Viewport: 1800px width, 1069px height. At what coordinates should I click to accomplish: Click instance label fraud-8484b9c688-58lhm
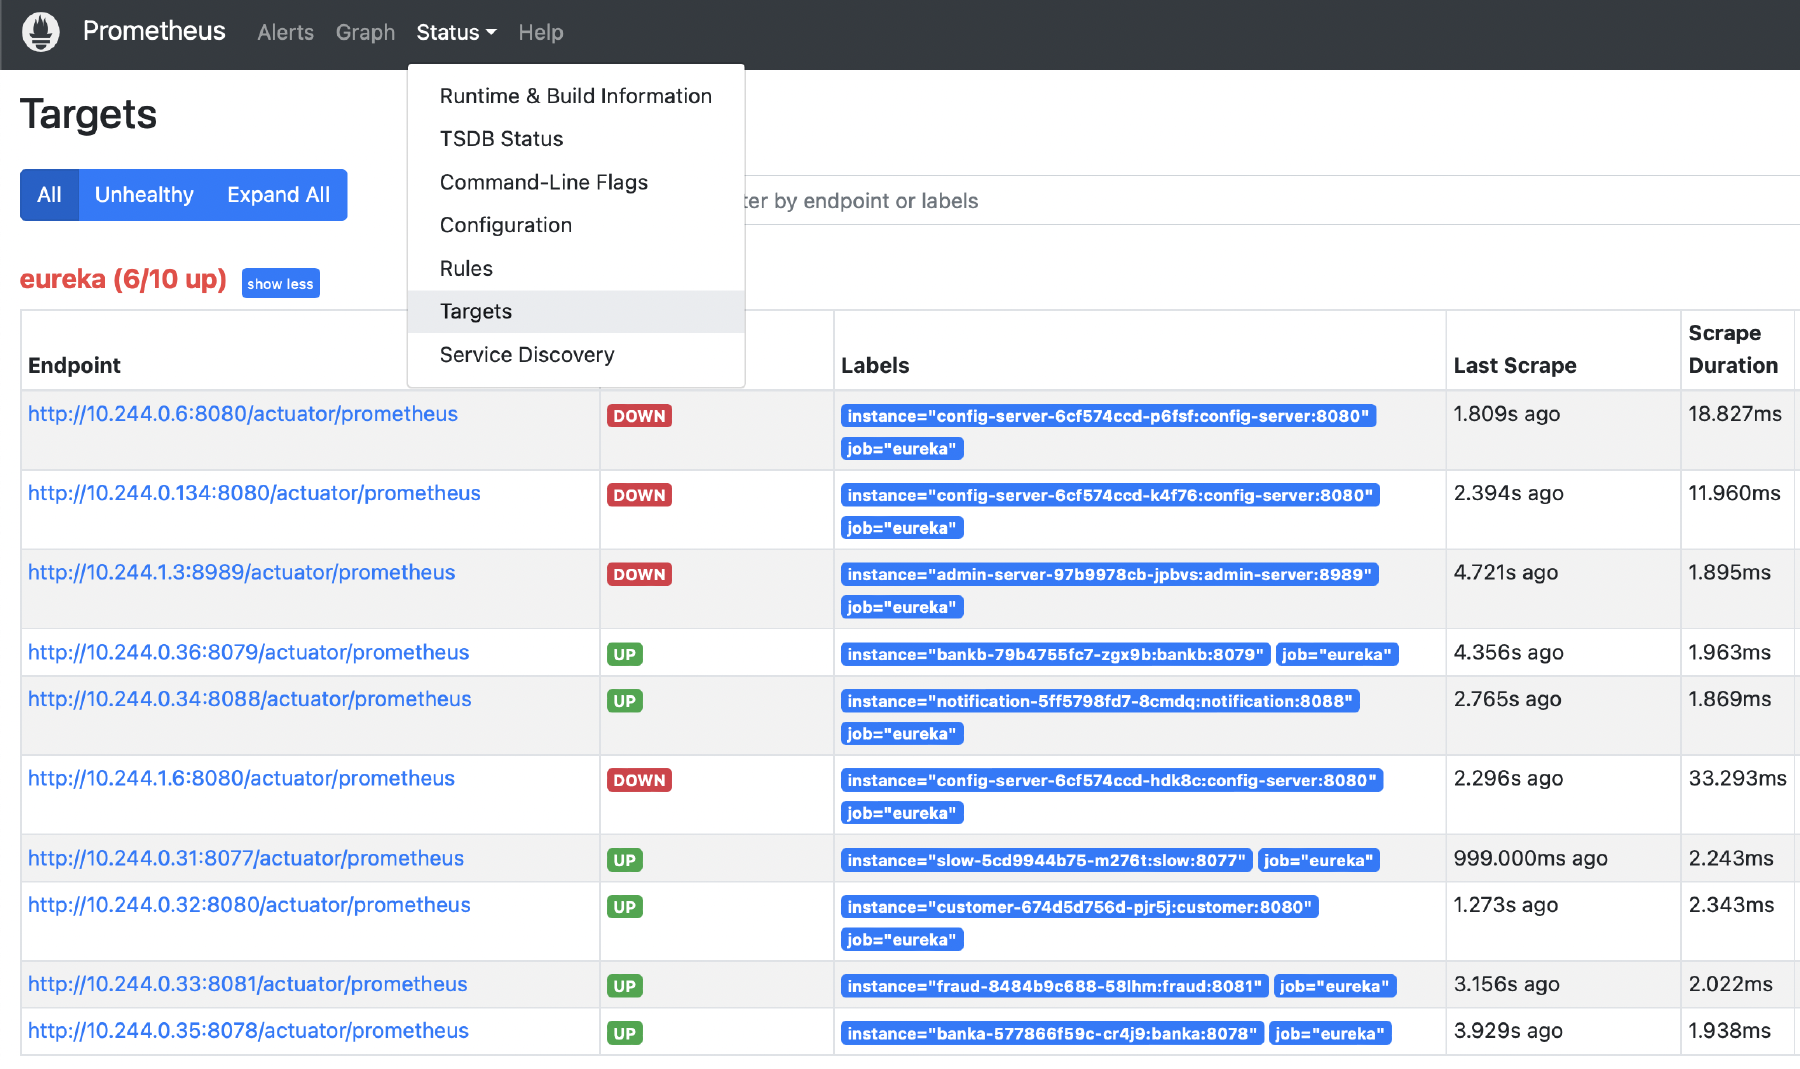click(1055, 986)
